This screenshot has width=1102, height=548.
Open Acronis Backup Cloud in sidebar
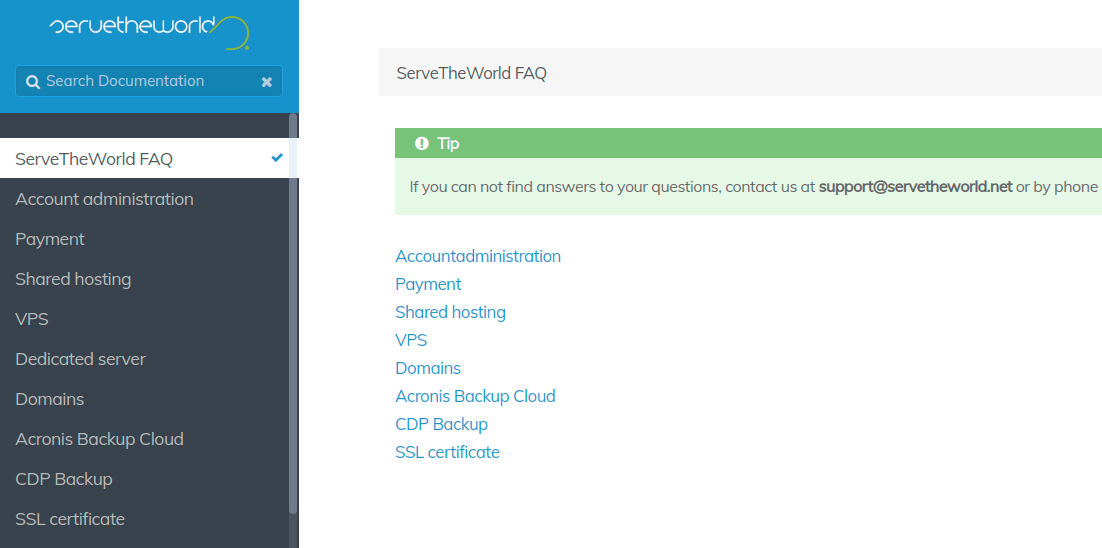(149, 439)
